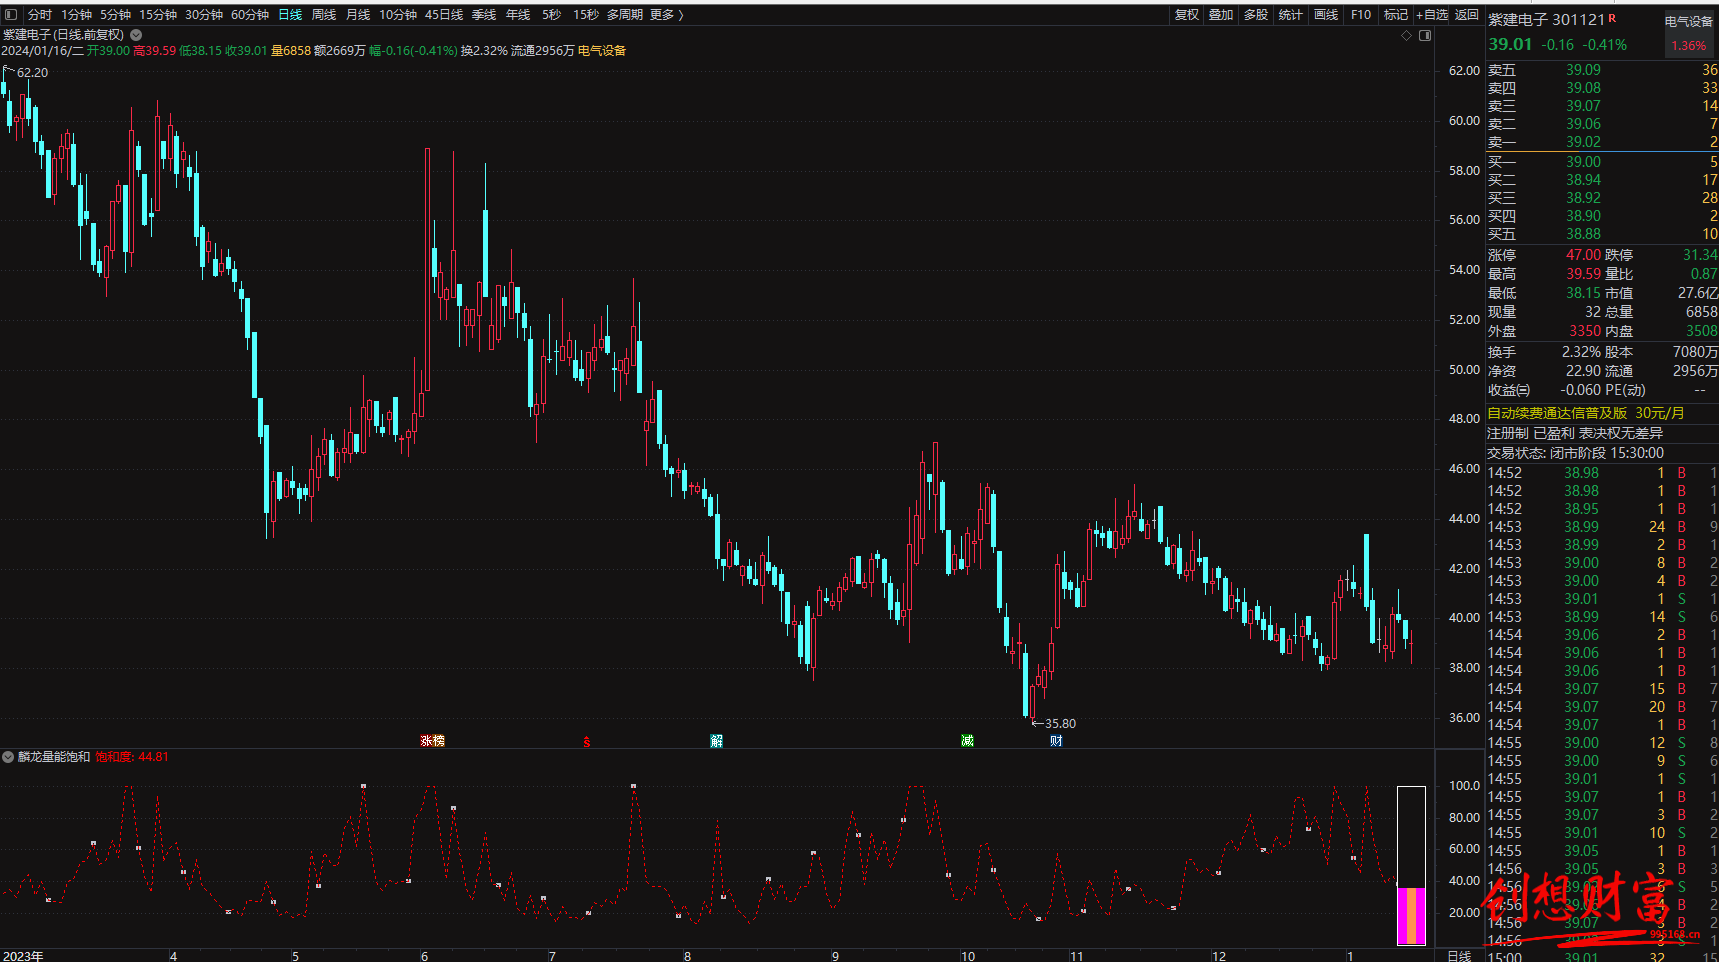The height and width of the screenshot is (962, 1719).
Task: Open the 复权 adjustment menu
Action: point(1187,15)
